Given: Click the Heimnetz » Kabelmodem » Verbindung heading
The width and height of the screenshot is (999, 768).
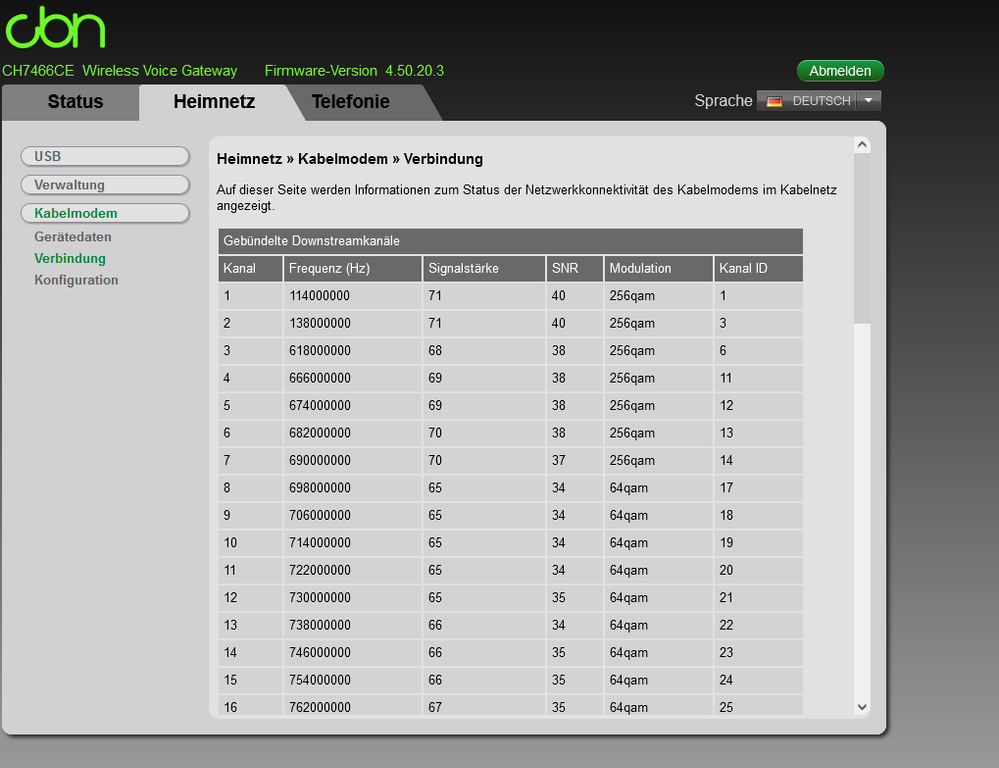Looking at the screenshot, I should [x=350, y=159].
